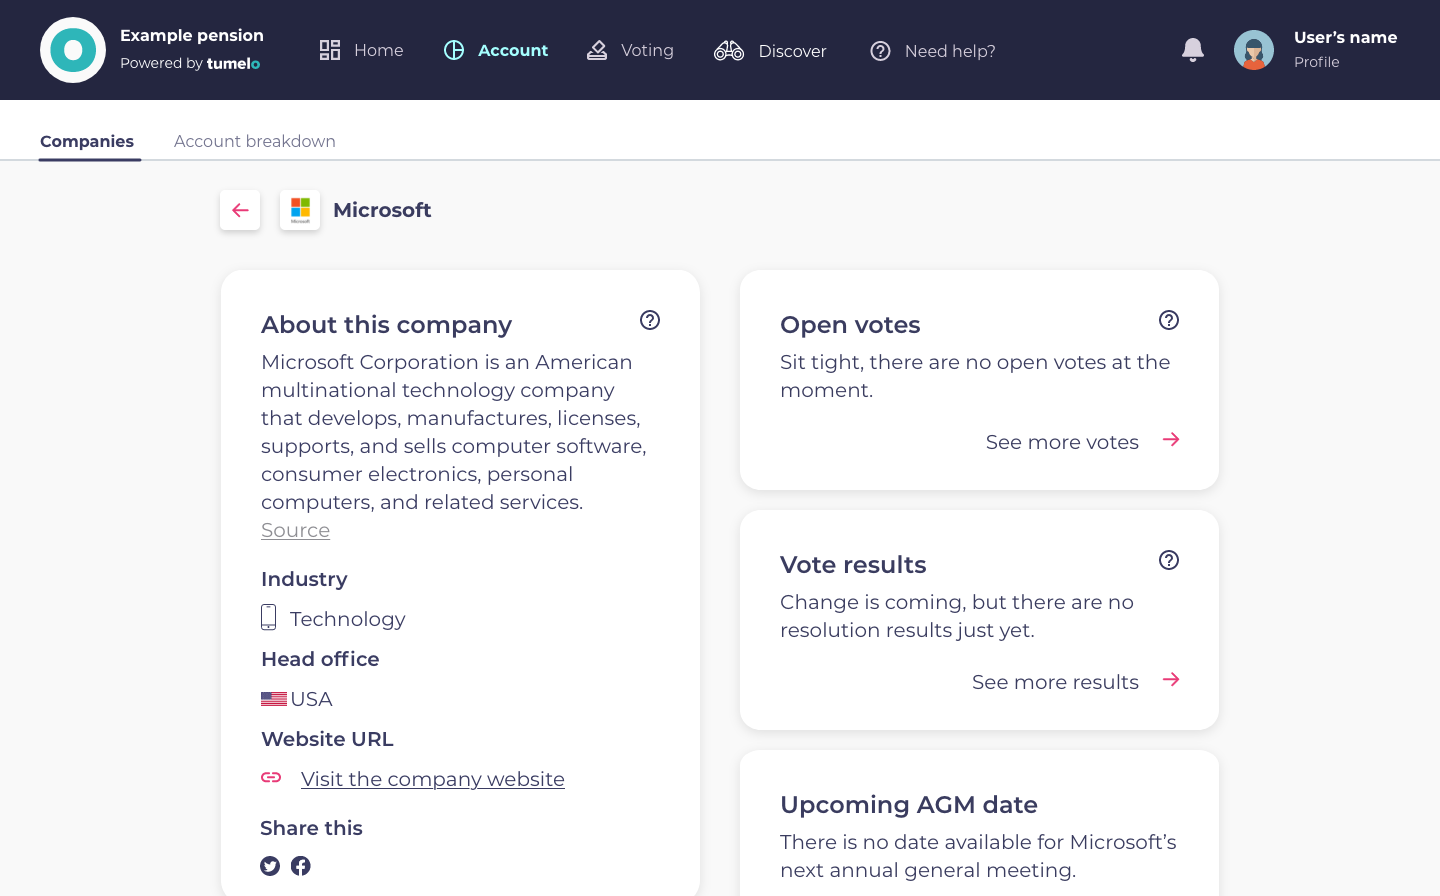Open help icon for Open votes
This screenshot has height=896, width=1440.
1169,320
